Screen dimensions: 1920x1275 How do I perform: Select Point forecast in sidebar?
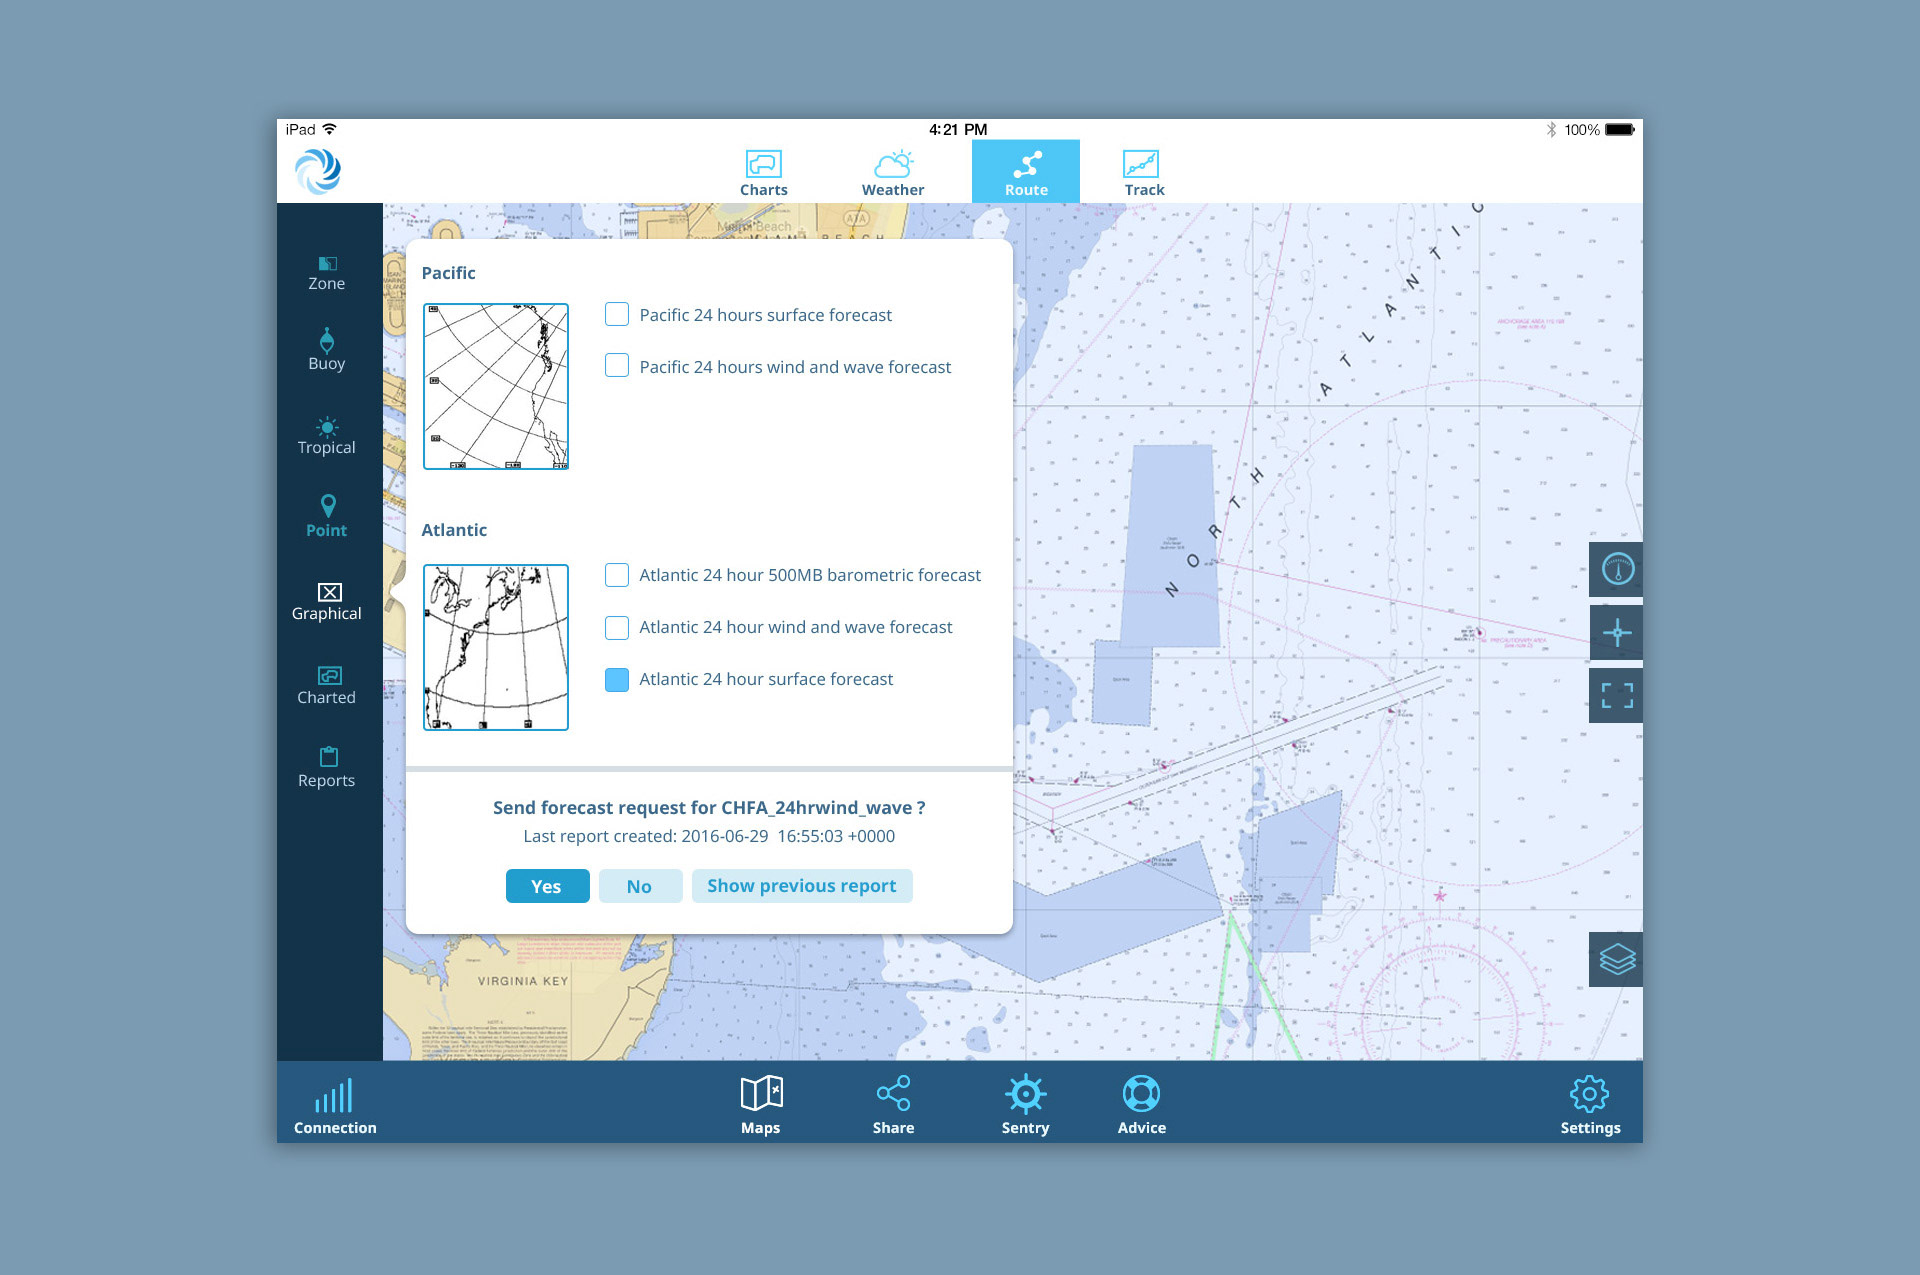327,517
